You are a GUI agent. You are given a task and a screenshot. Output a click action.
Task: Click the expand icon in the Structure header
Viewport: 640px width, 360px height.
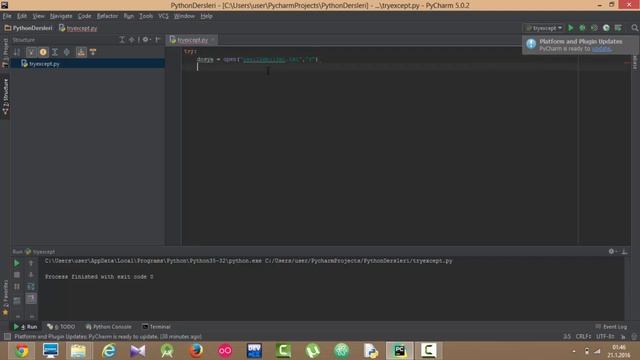[x=122, y=40]
